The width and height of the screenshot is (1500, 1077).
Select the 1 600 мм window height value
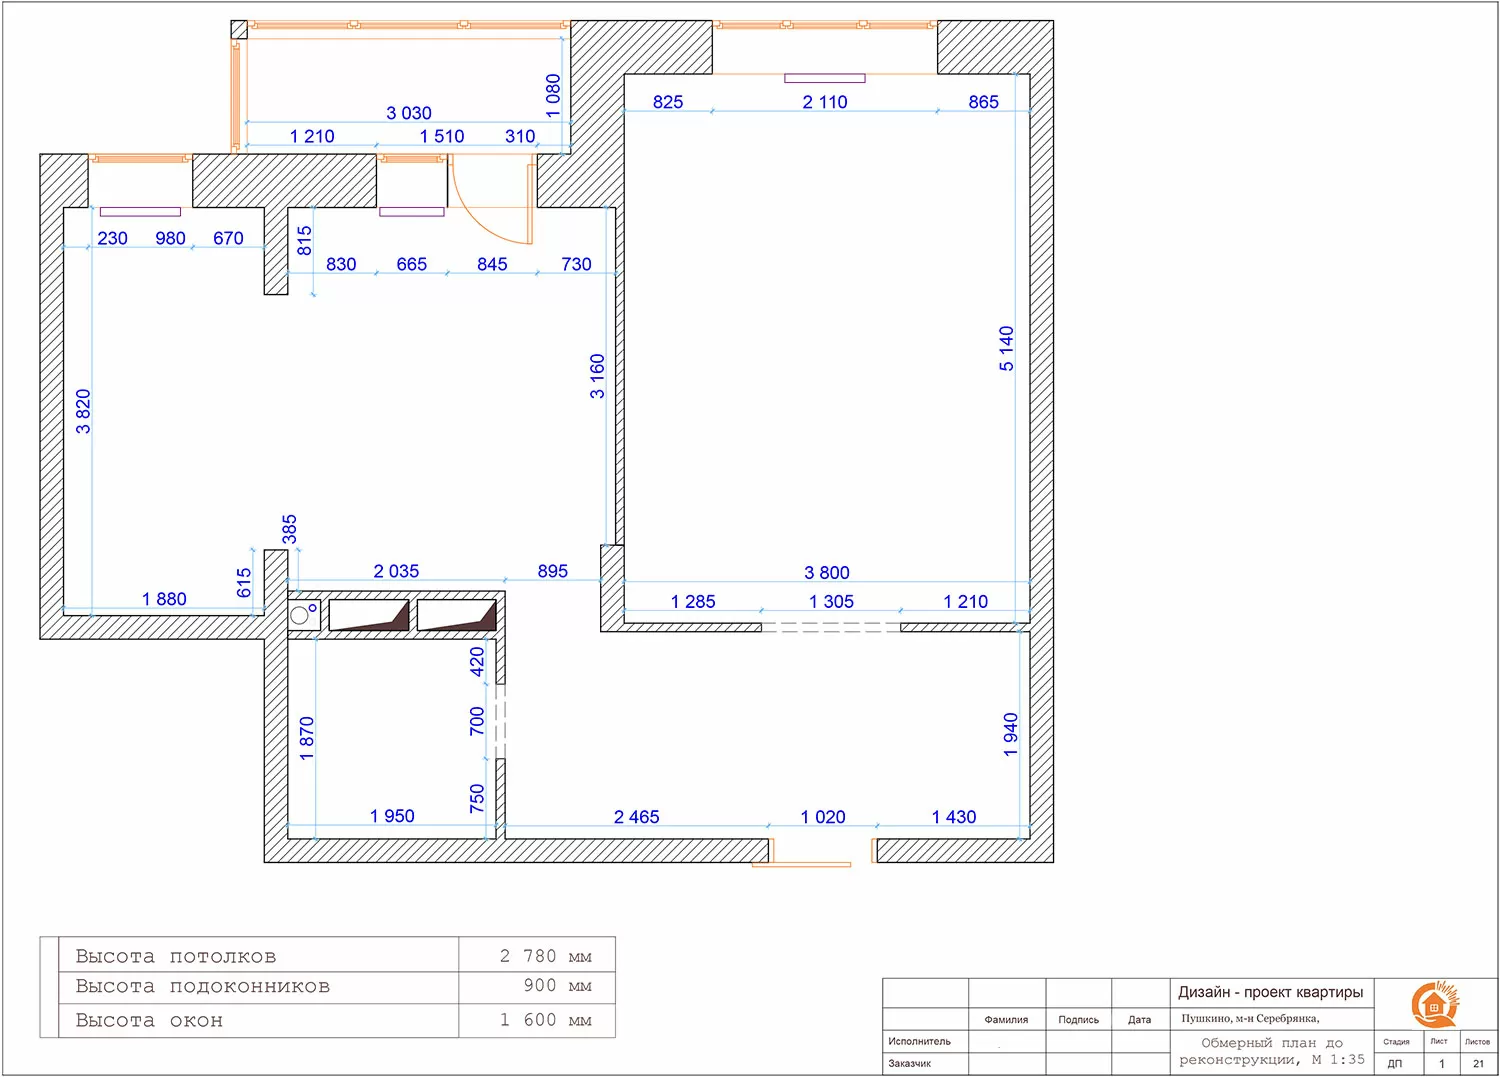(546, 1020)
